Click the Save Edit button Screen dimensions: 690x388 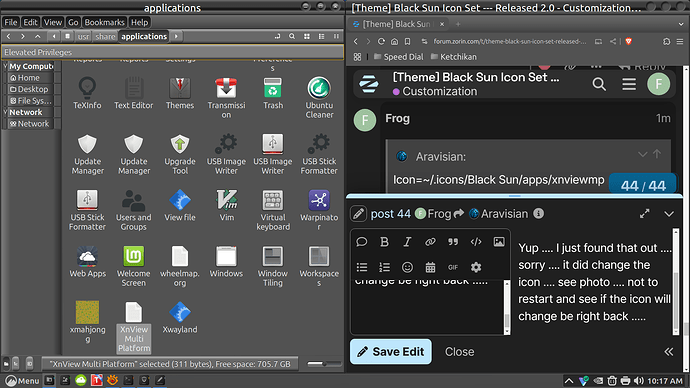391,351
